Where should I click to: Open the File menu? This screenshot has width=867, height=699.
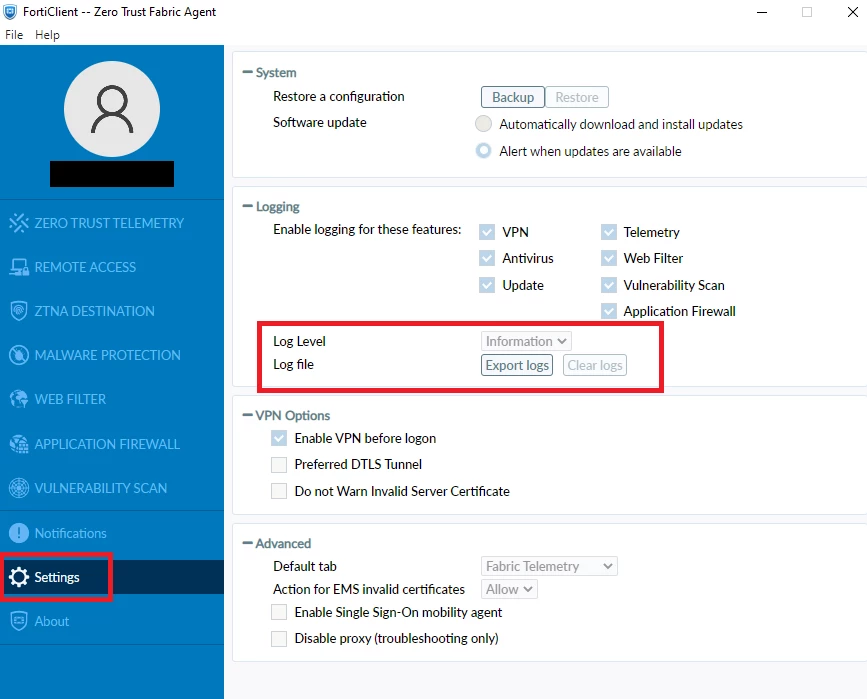pyautogui.click(x=14, y=35)
